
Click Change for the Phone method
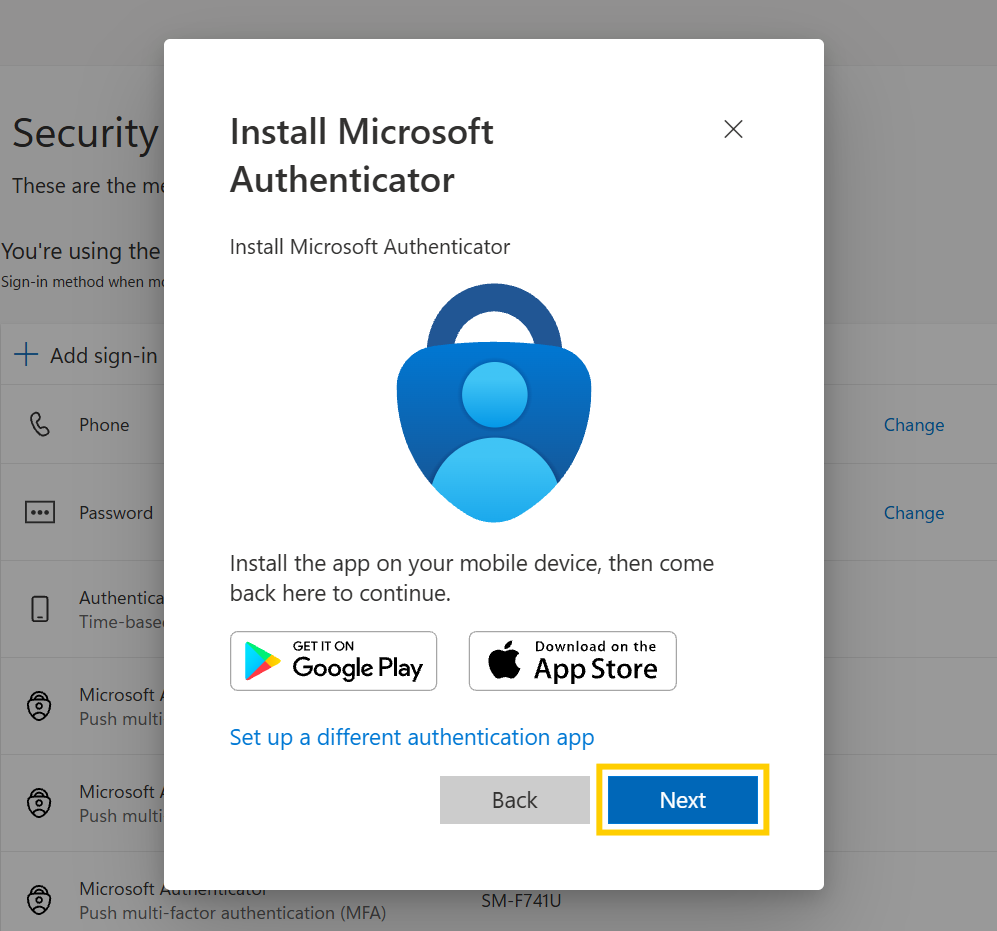(914, 425)
